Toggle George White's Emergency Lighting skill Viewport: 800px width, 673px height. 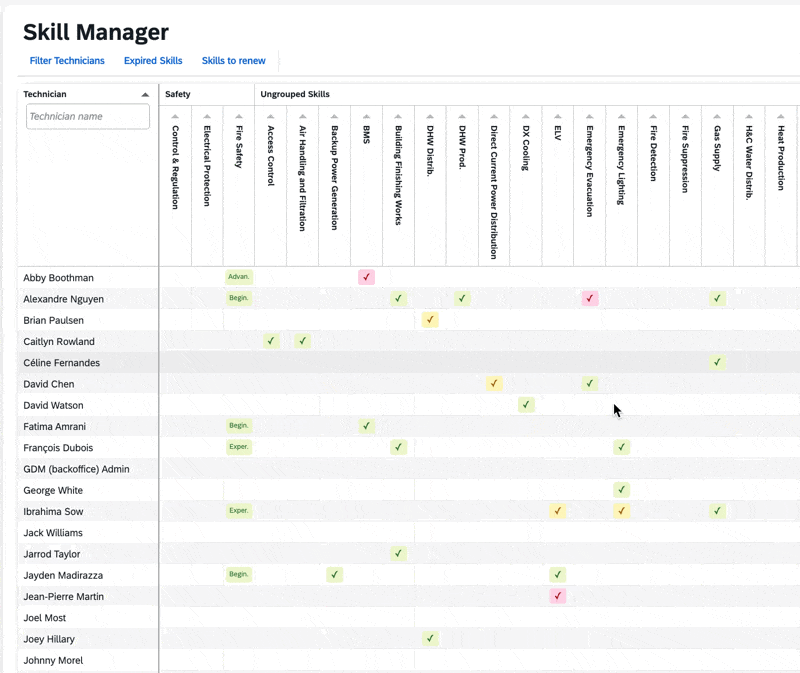click(622, 490)
